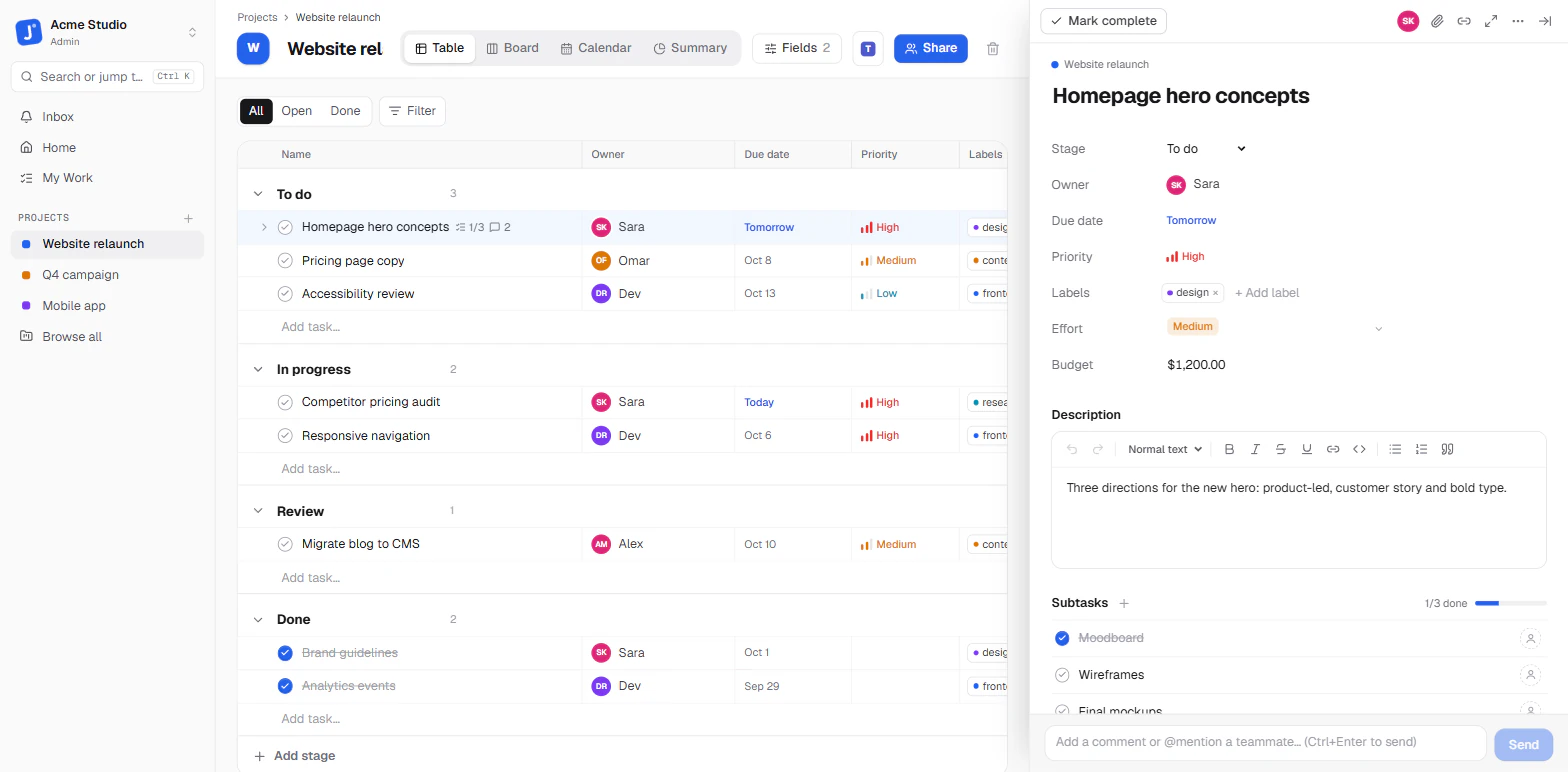The height and width of the screenshot is (772, 1568).
Task: Add a new subtask with plus icon
Action: click(1124, 603)
